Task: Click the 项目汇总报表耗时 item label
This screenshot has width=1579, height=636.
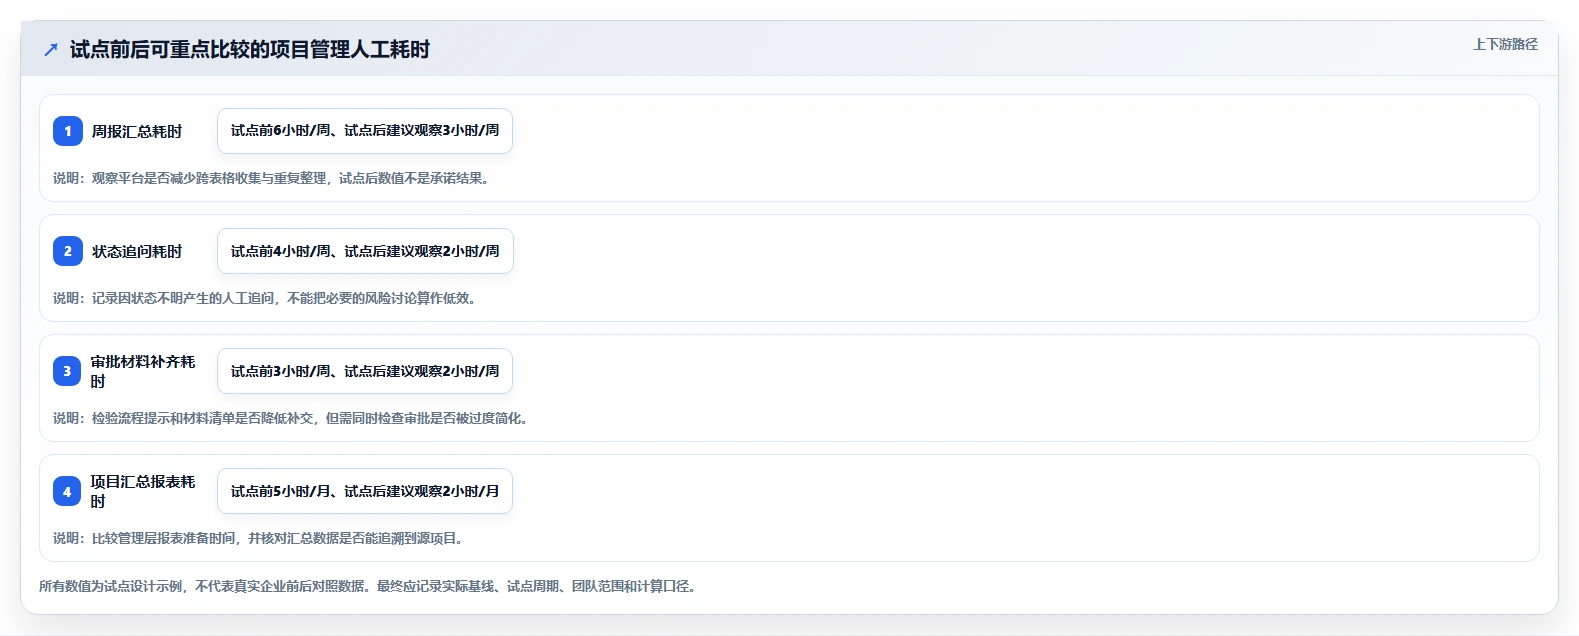Action: [143, 491]
